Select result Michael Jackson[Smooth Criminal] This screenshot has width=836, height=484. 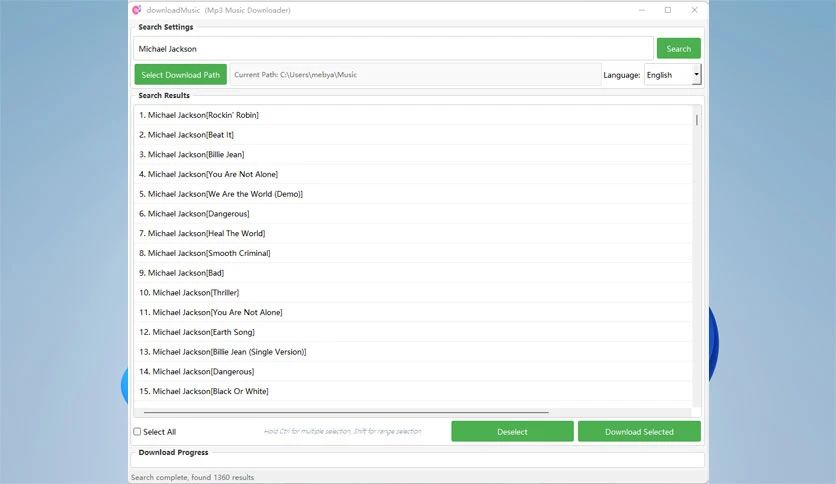pyautogui.click(x=413, y=253)
